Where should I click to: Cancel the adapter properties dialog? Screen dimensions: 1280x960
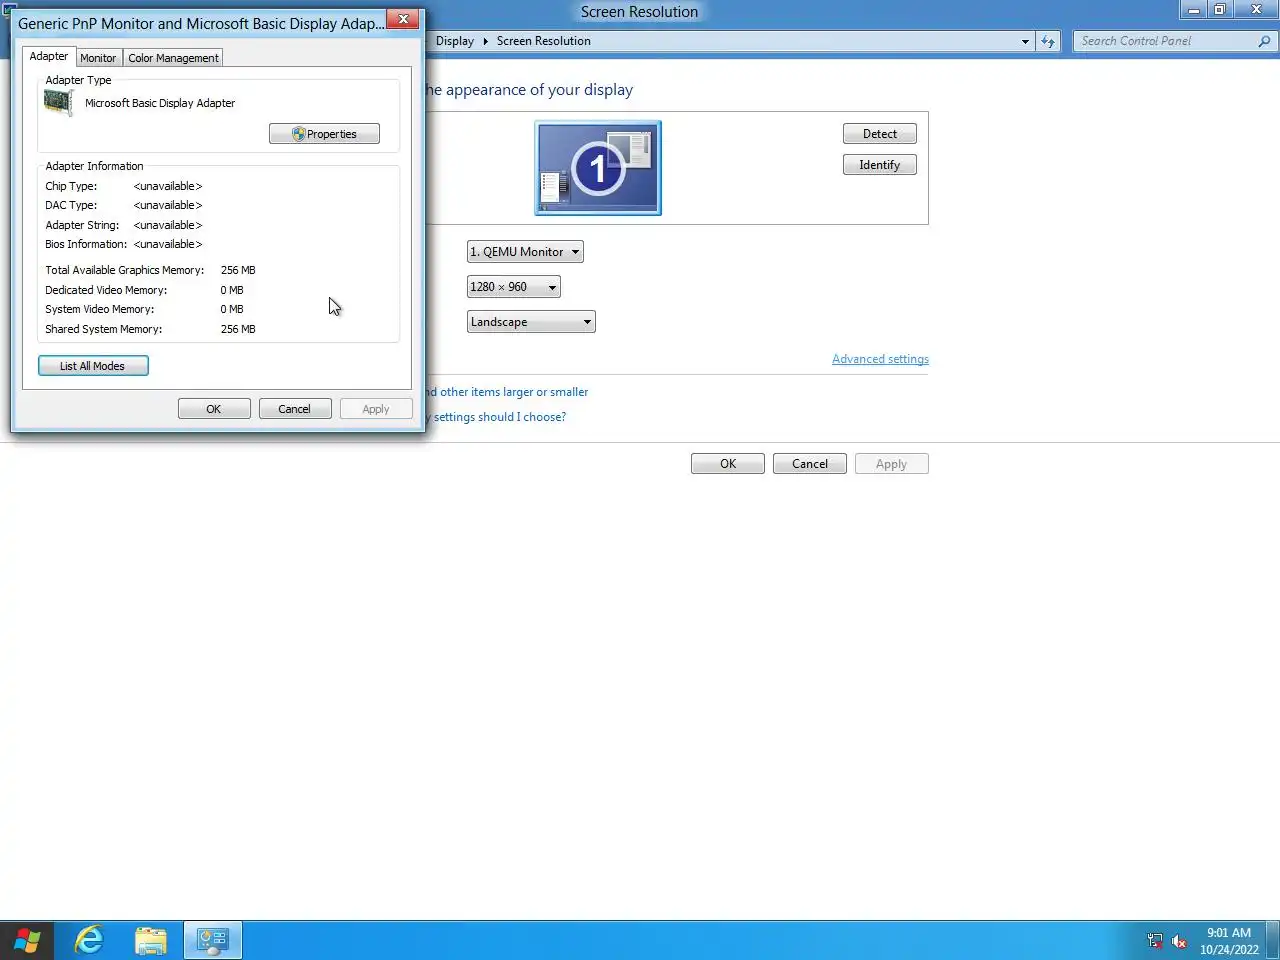(295, 409)
